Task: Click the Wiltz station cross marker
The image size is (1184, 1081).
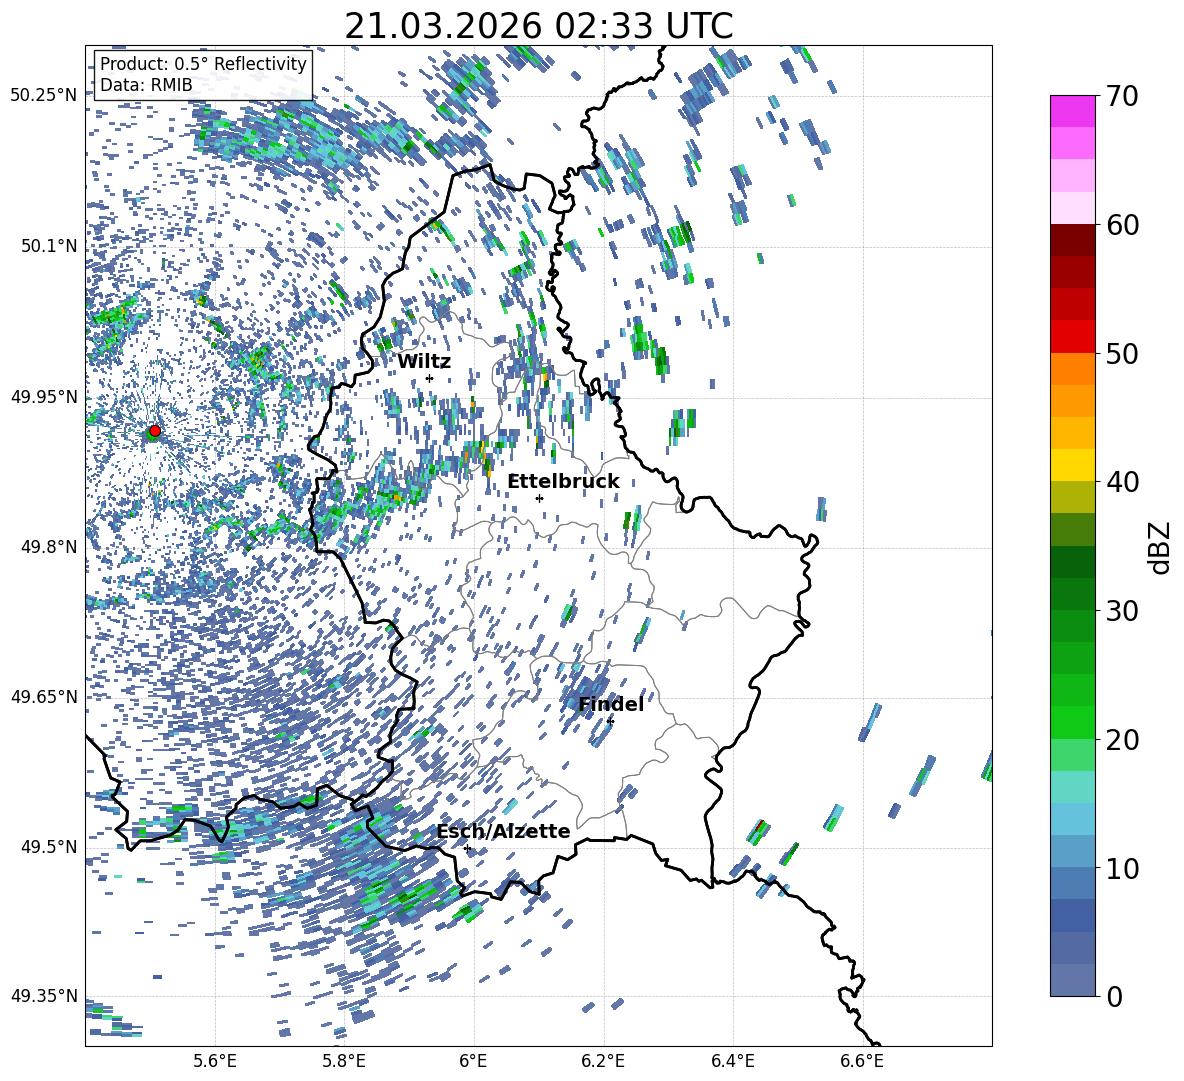Action: coord(429,378)
